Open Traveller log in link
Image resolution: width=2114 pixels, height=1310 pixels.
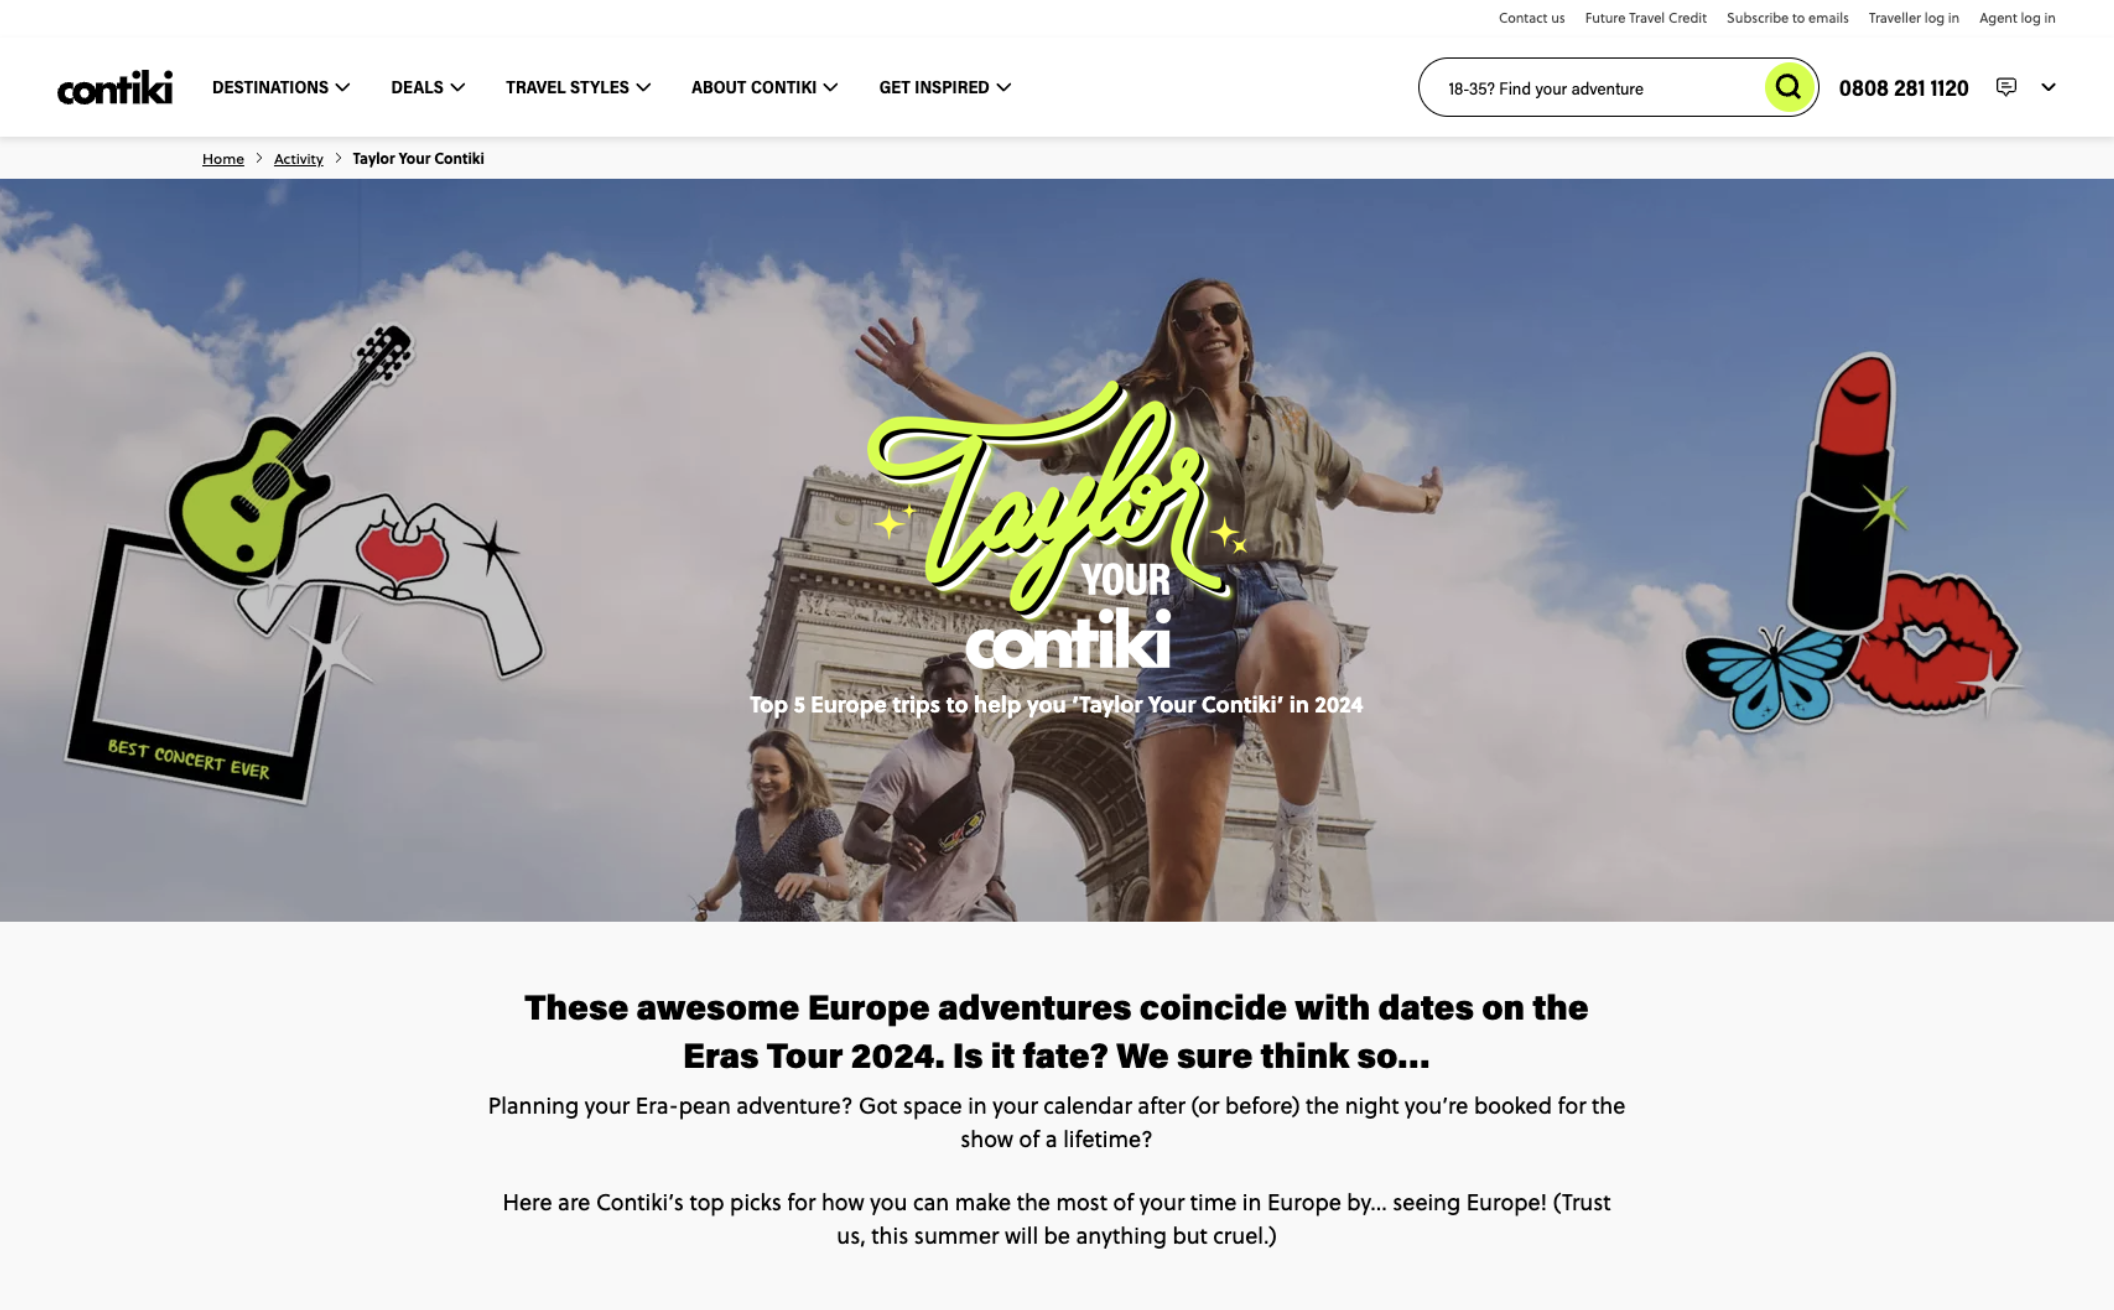[x=1913, y=18]
